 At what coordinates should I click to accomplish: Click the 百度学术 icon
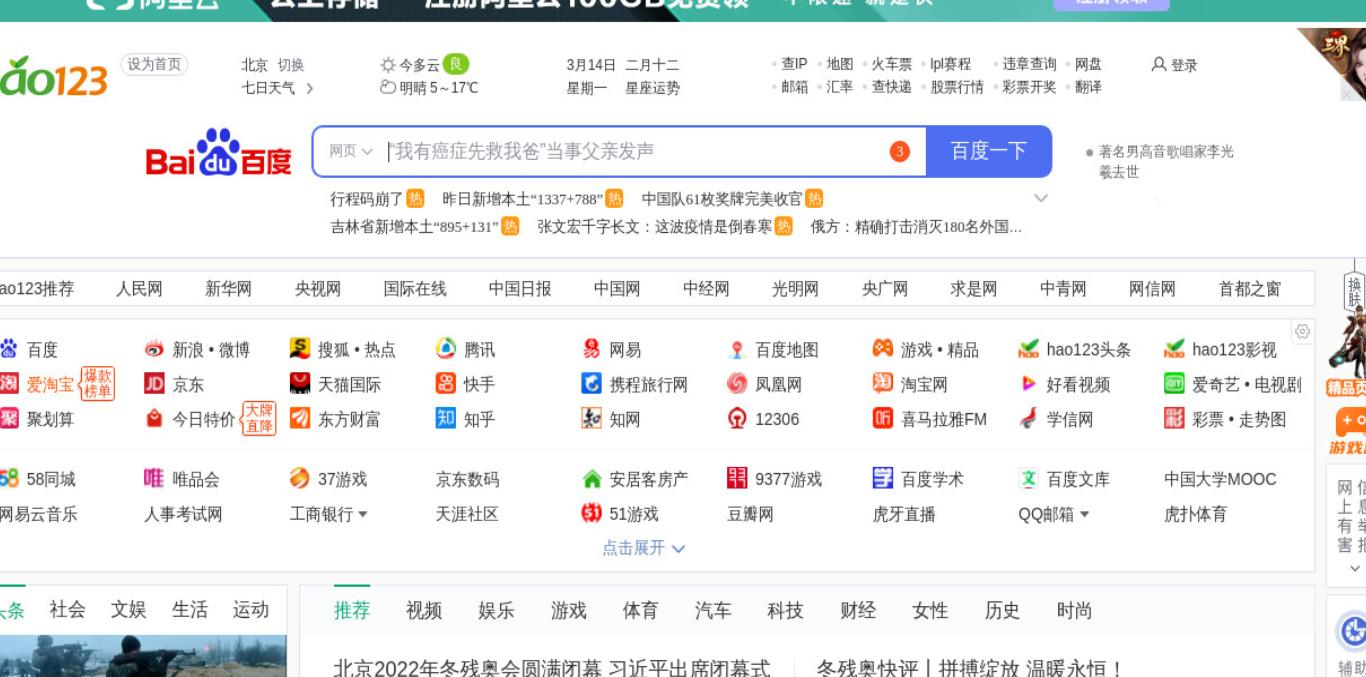(x=883, y=479)
